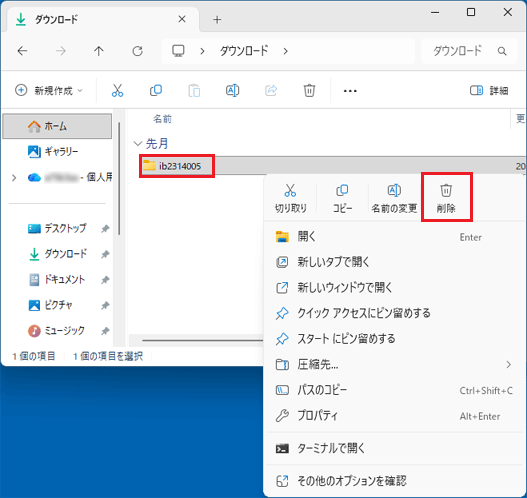Click the Cut scissors icon in the toolbar

pos(117,90)
